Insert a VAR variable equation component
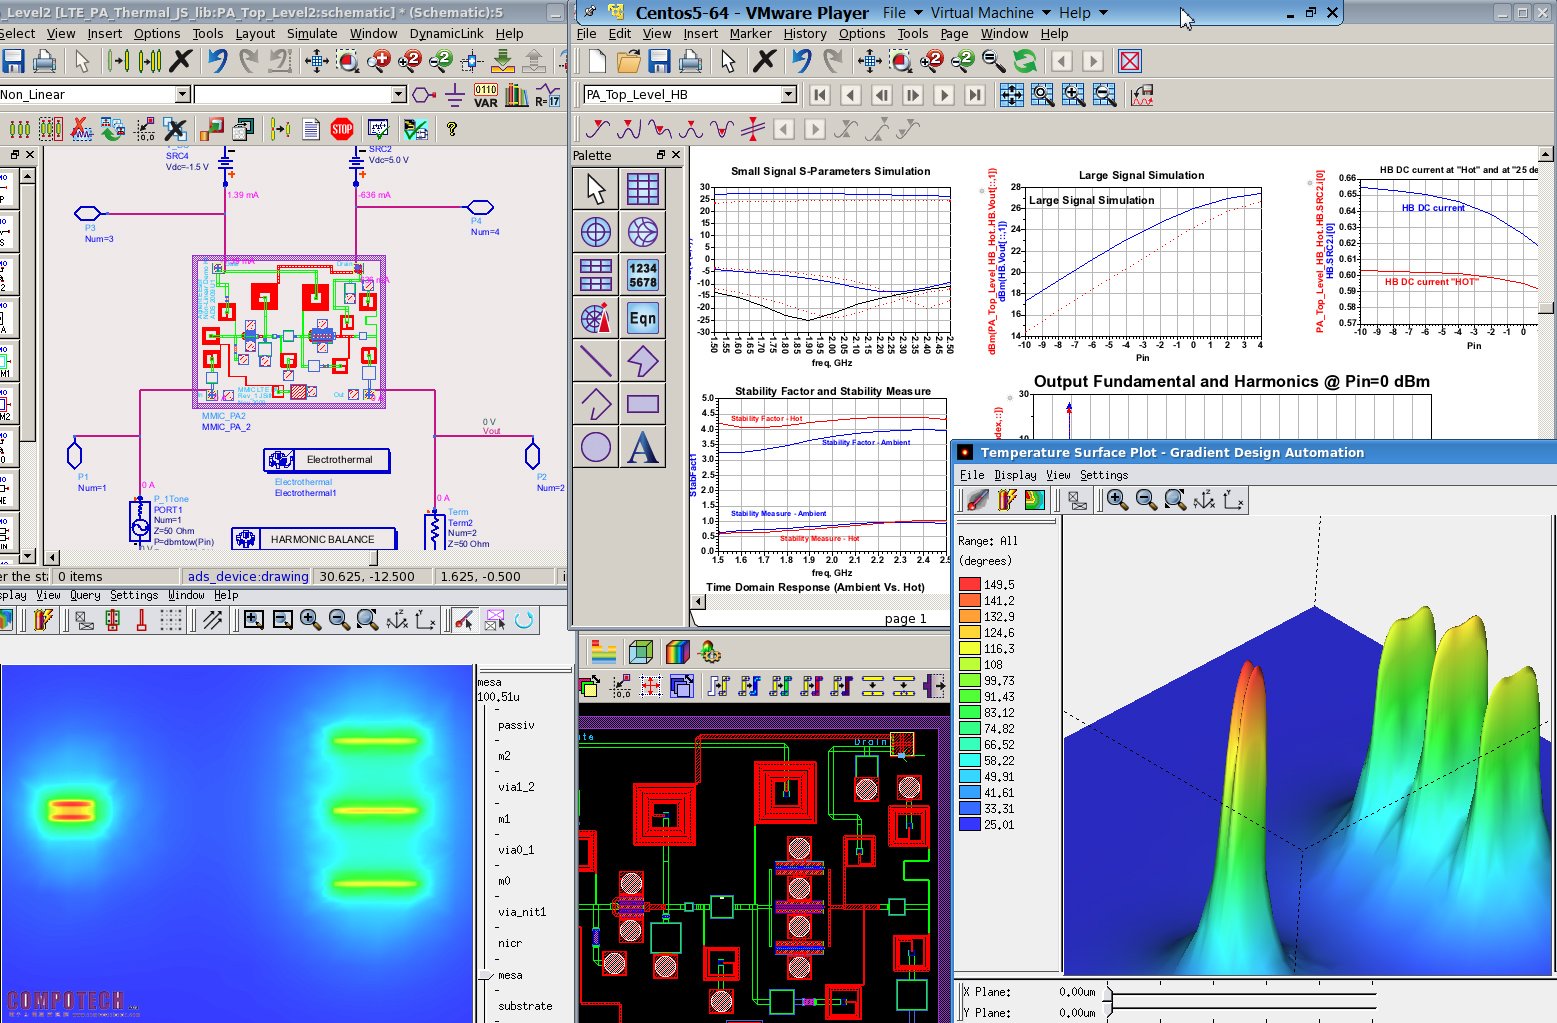This screenshot has width=1557, height=1023. (486, 95)
